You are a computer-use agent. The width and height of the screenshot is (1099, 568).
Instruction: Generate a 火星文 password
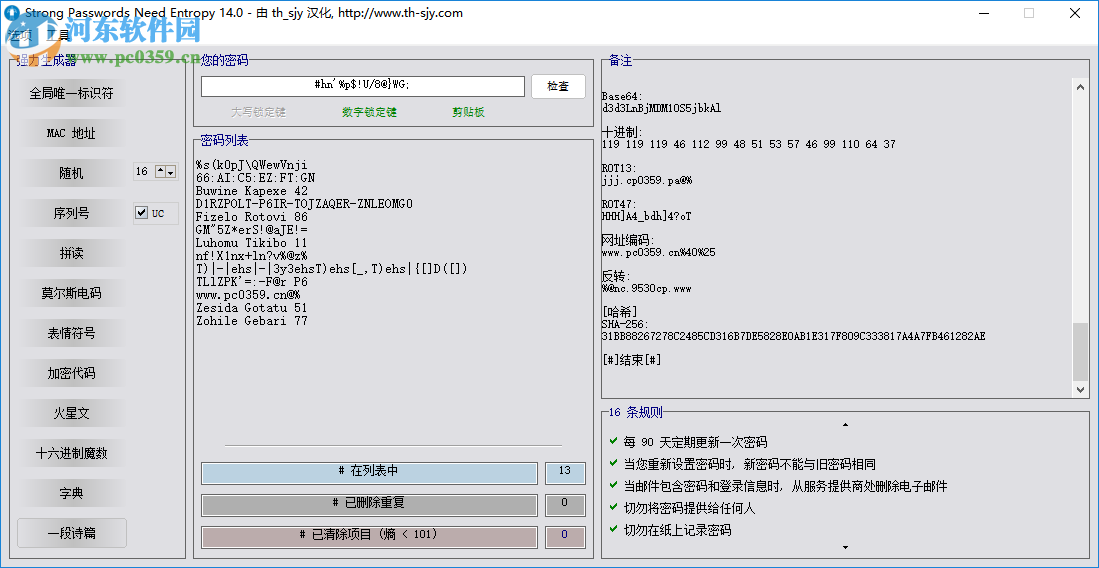click(x=71, y=413)
